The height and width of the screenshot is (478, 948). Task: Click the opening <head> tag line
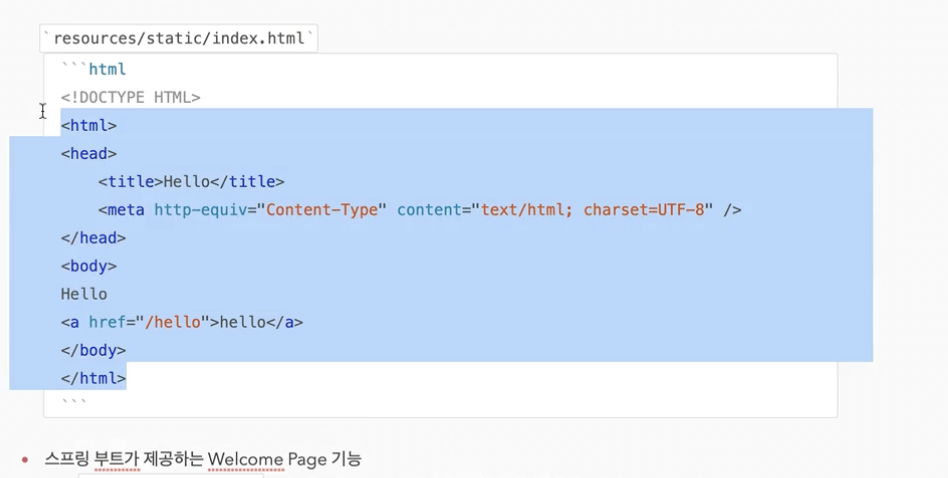[89, 153]
